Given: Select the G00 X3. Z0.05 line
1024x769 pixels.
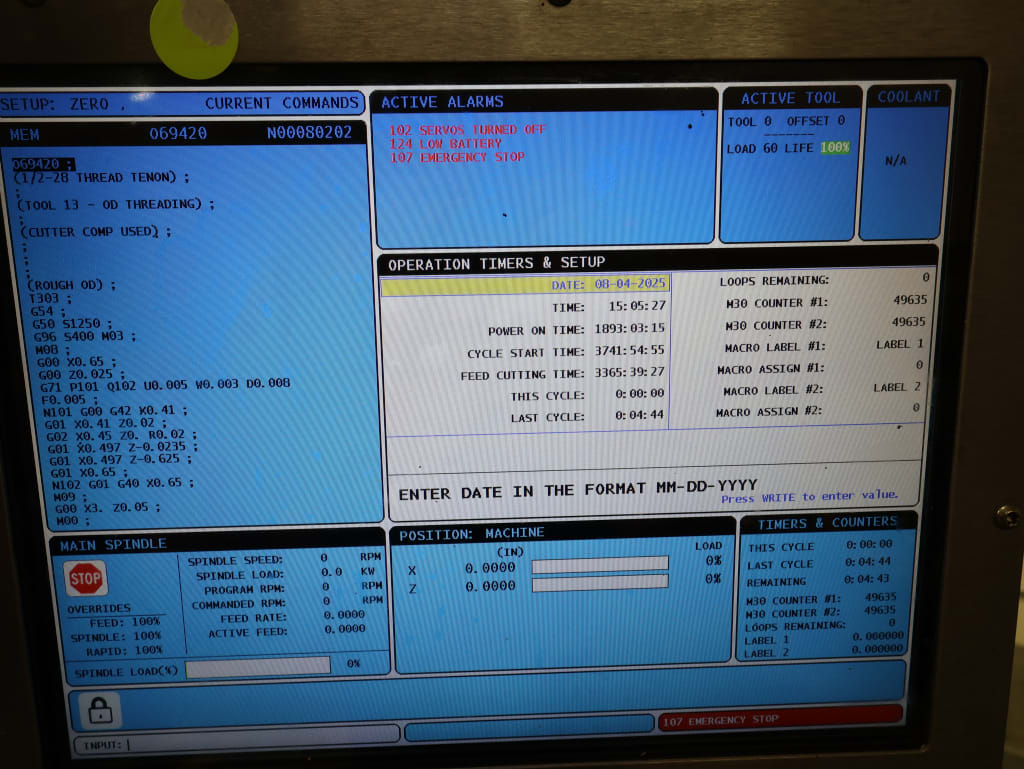Looking at the screenshot, I should click(108, 508).
